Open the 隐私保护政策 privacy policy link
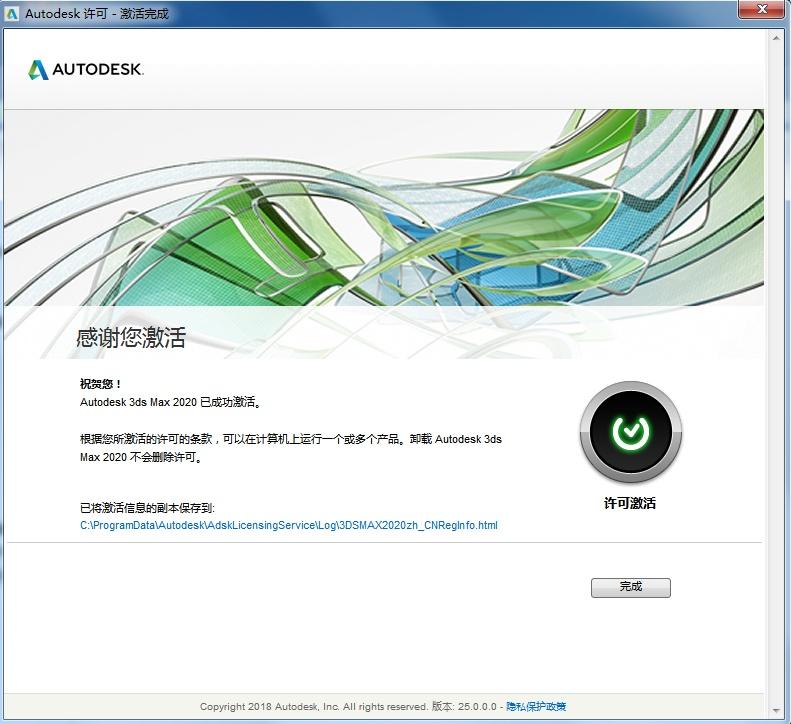The image size is (791, 724). tap(536, 706)
